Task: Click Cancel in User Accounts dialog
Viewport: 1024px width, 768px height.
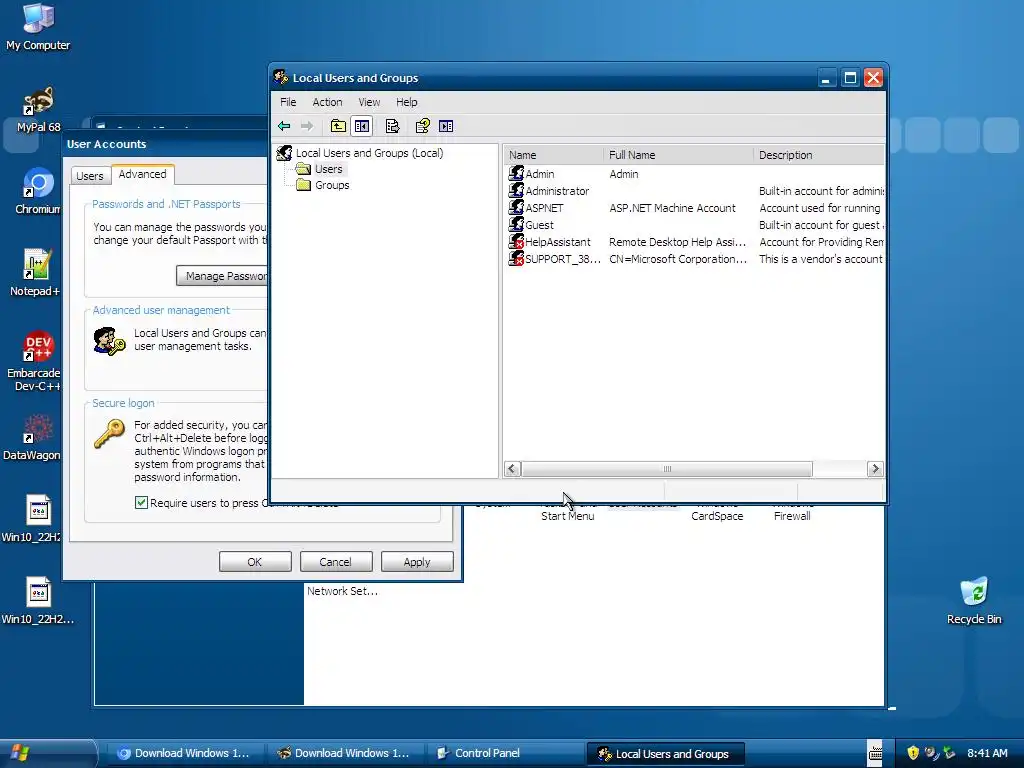Action: (x=336, y=562)
